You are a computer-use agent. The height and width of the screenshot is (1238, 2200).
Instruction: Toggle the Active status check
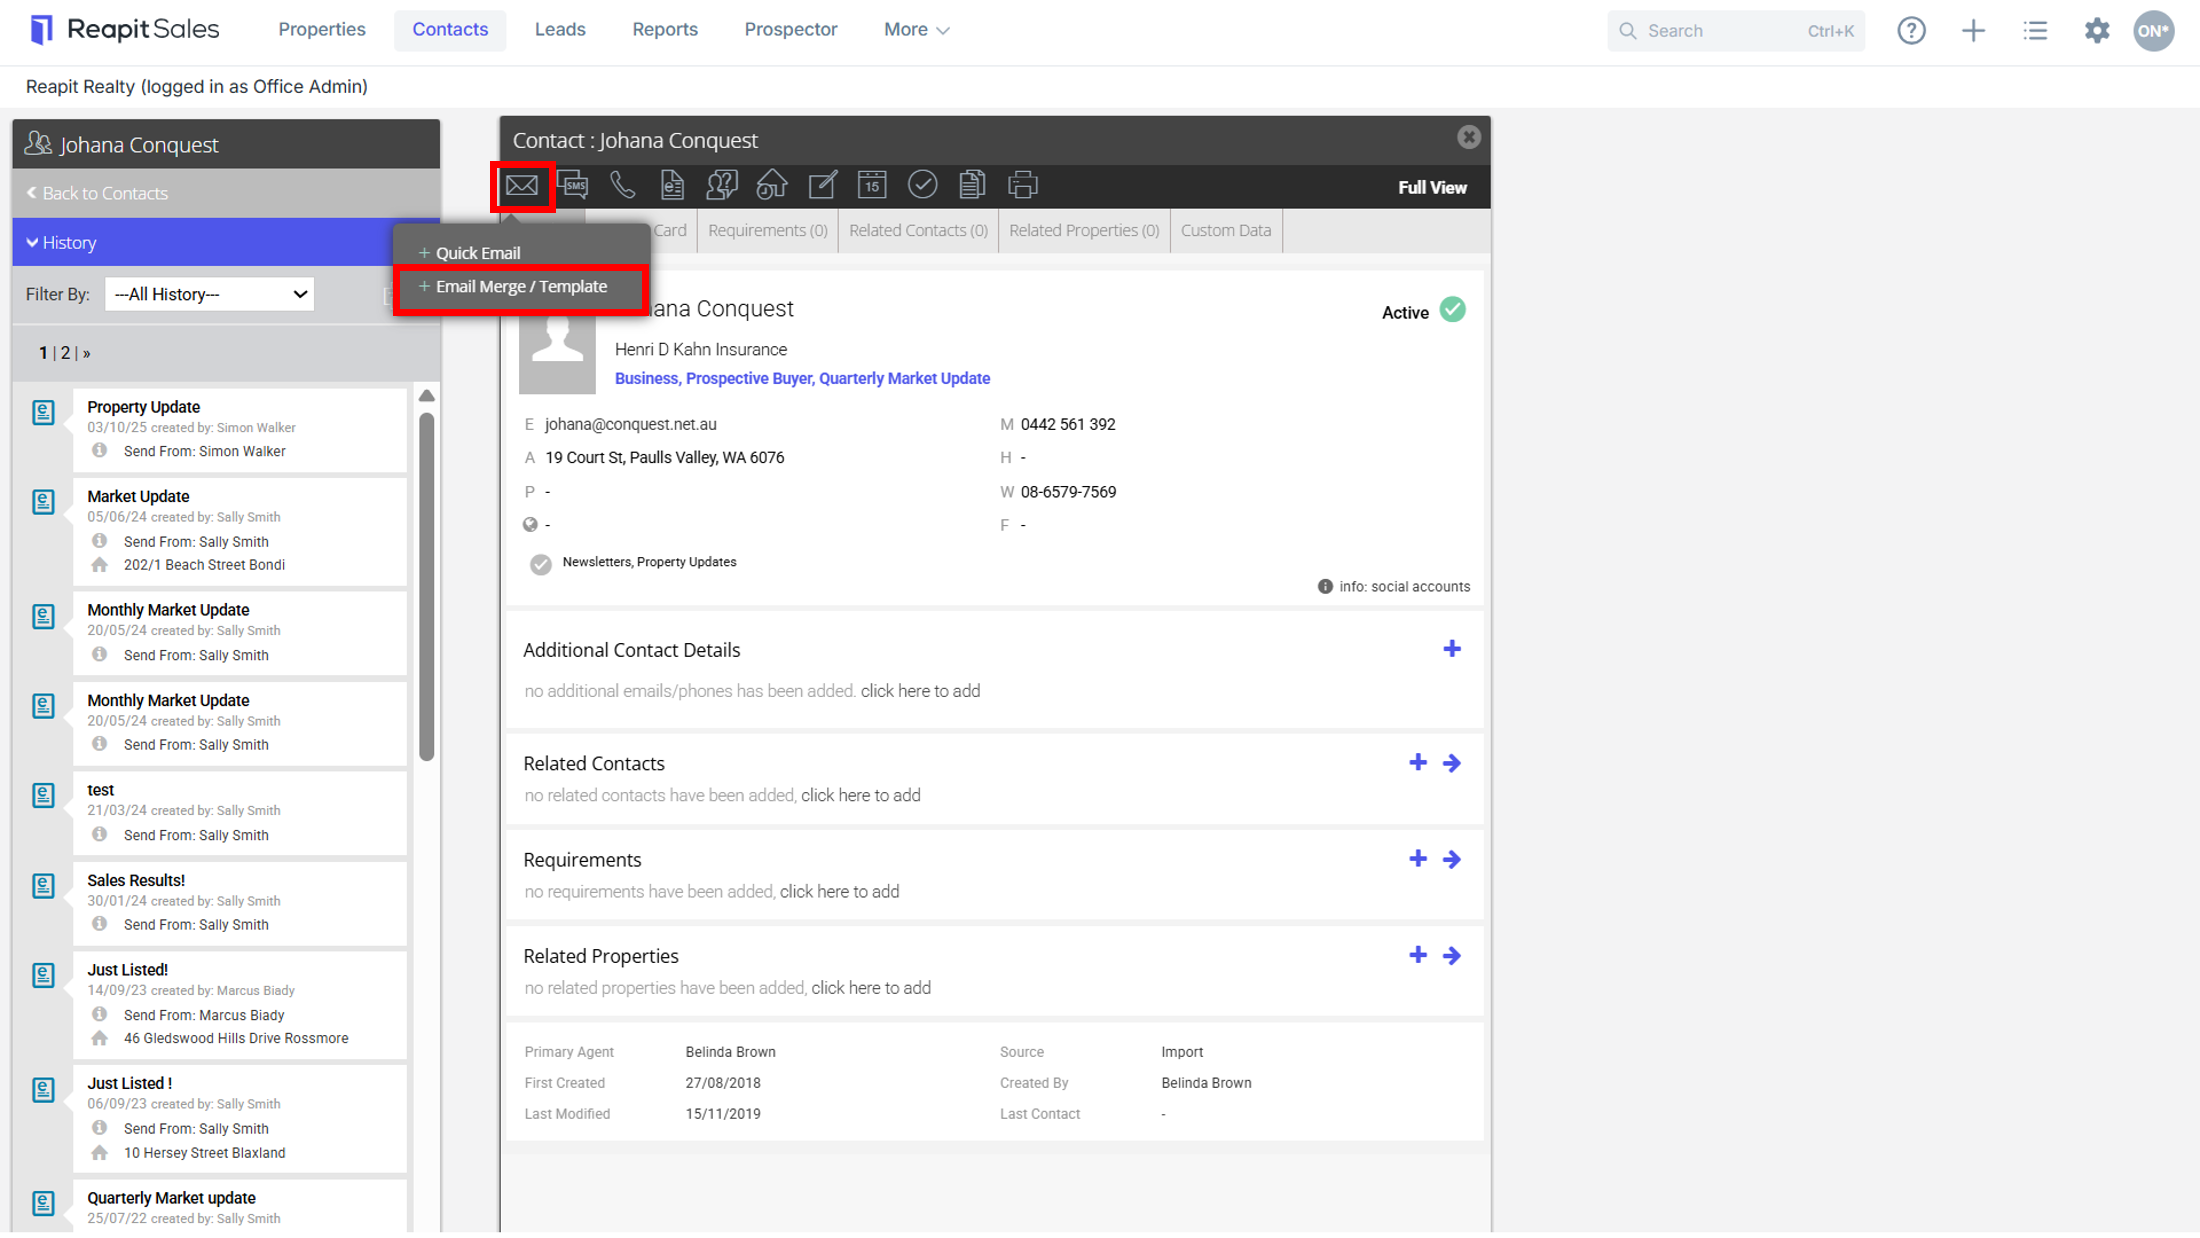1453,310
